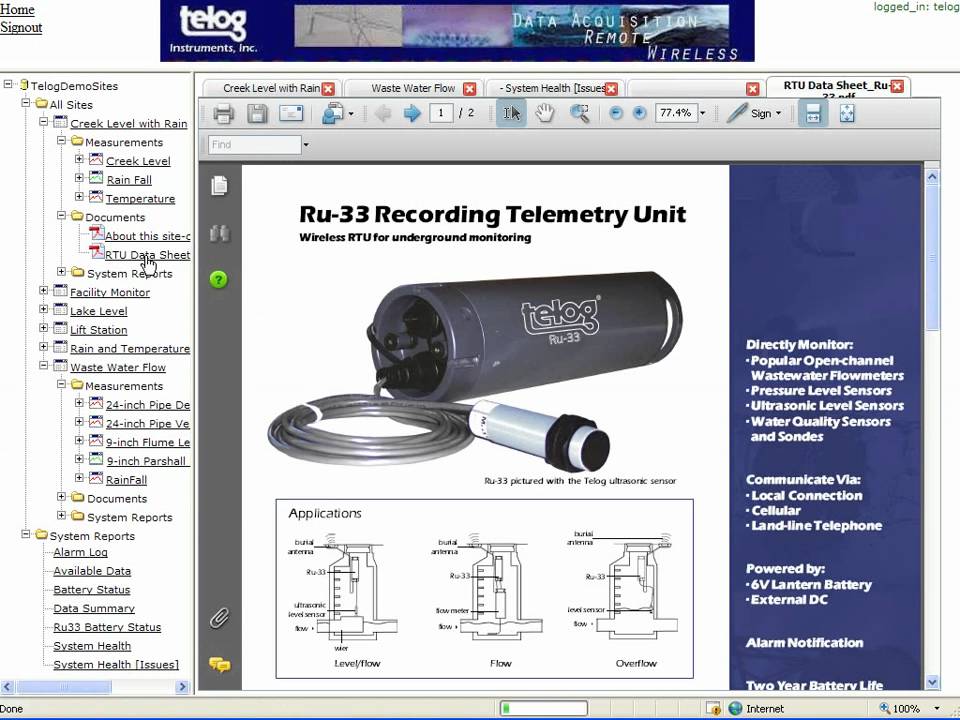Open Ru33 Battery Status report

pyautogui.click(x=107, y=627)
